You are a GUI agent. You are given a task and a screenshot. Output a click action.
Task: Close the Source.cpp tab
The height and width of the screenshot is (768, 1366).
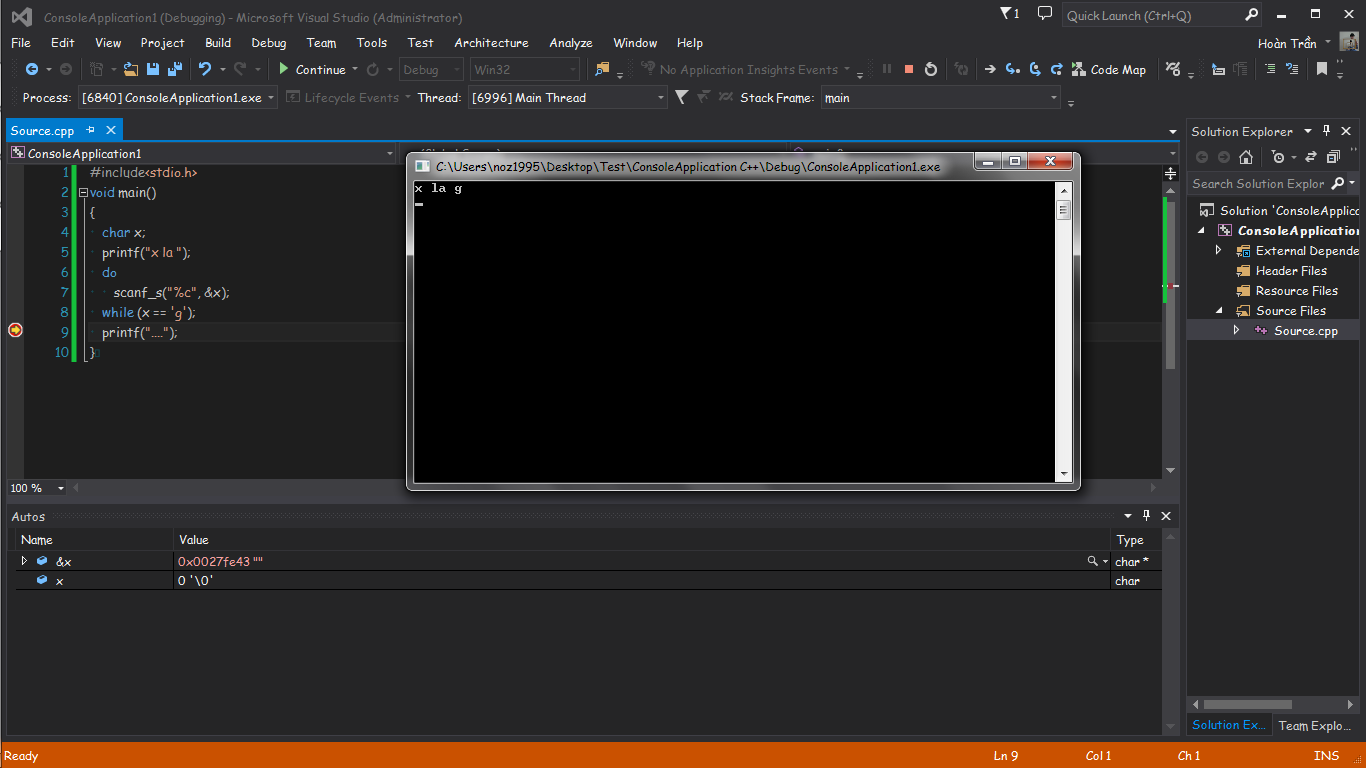[x=111, y=130]
